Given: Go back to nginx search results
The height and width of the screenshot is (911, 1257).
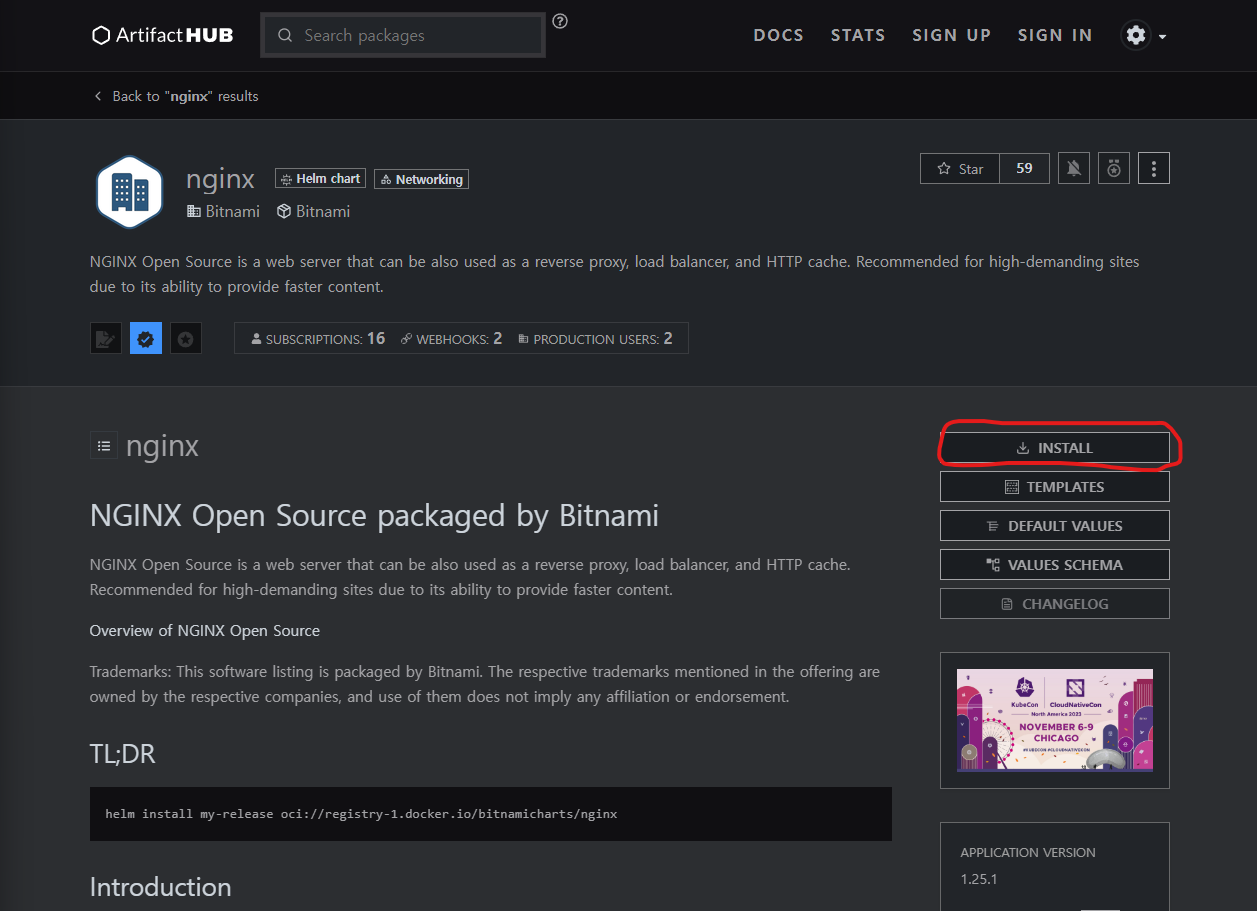Looking at the screenshot, I should (x=176, y=96).
